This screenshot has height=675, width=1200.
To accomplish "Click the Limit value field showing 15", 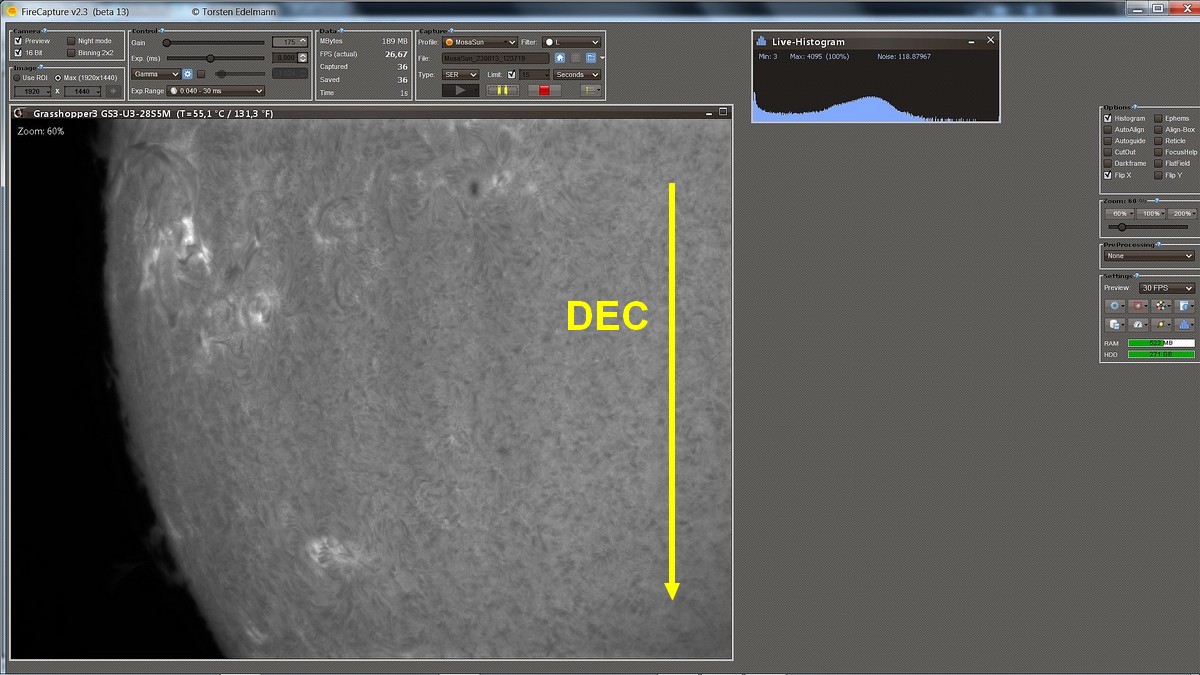I will pos(534,74).
